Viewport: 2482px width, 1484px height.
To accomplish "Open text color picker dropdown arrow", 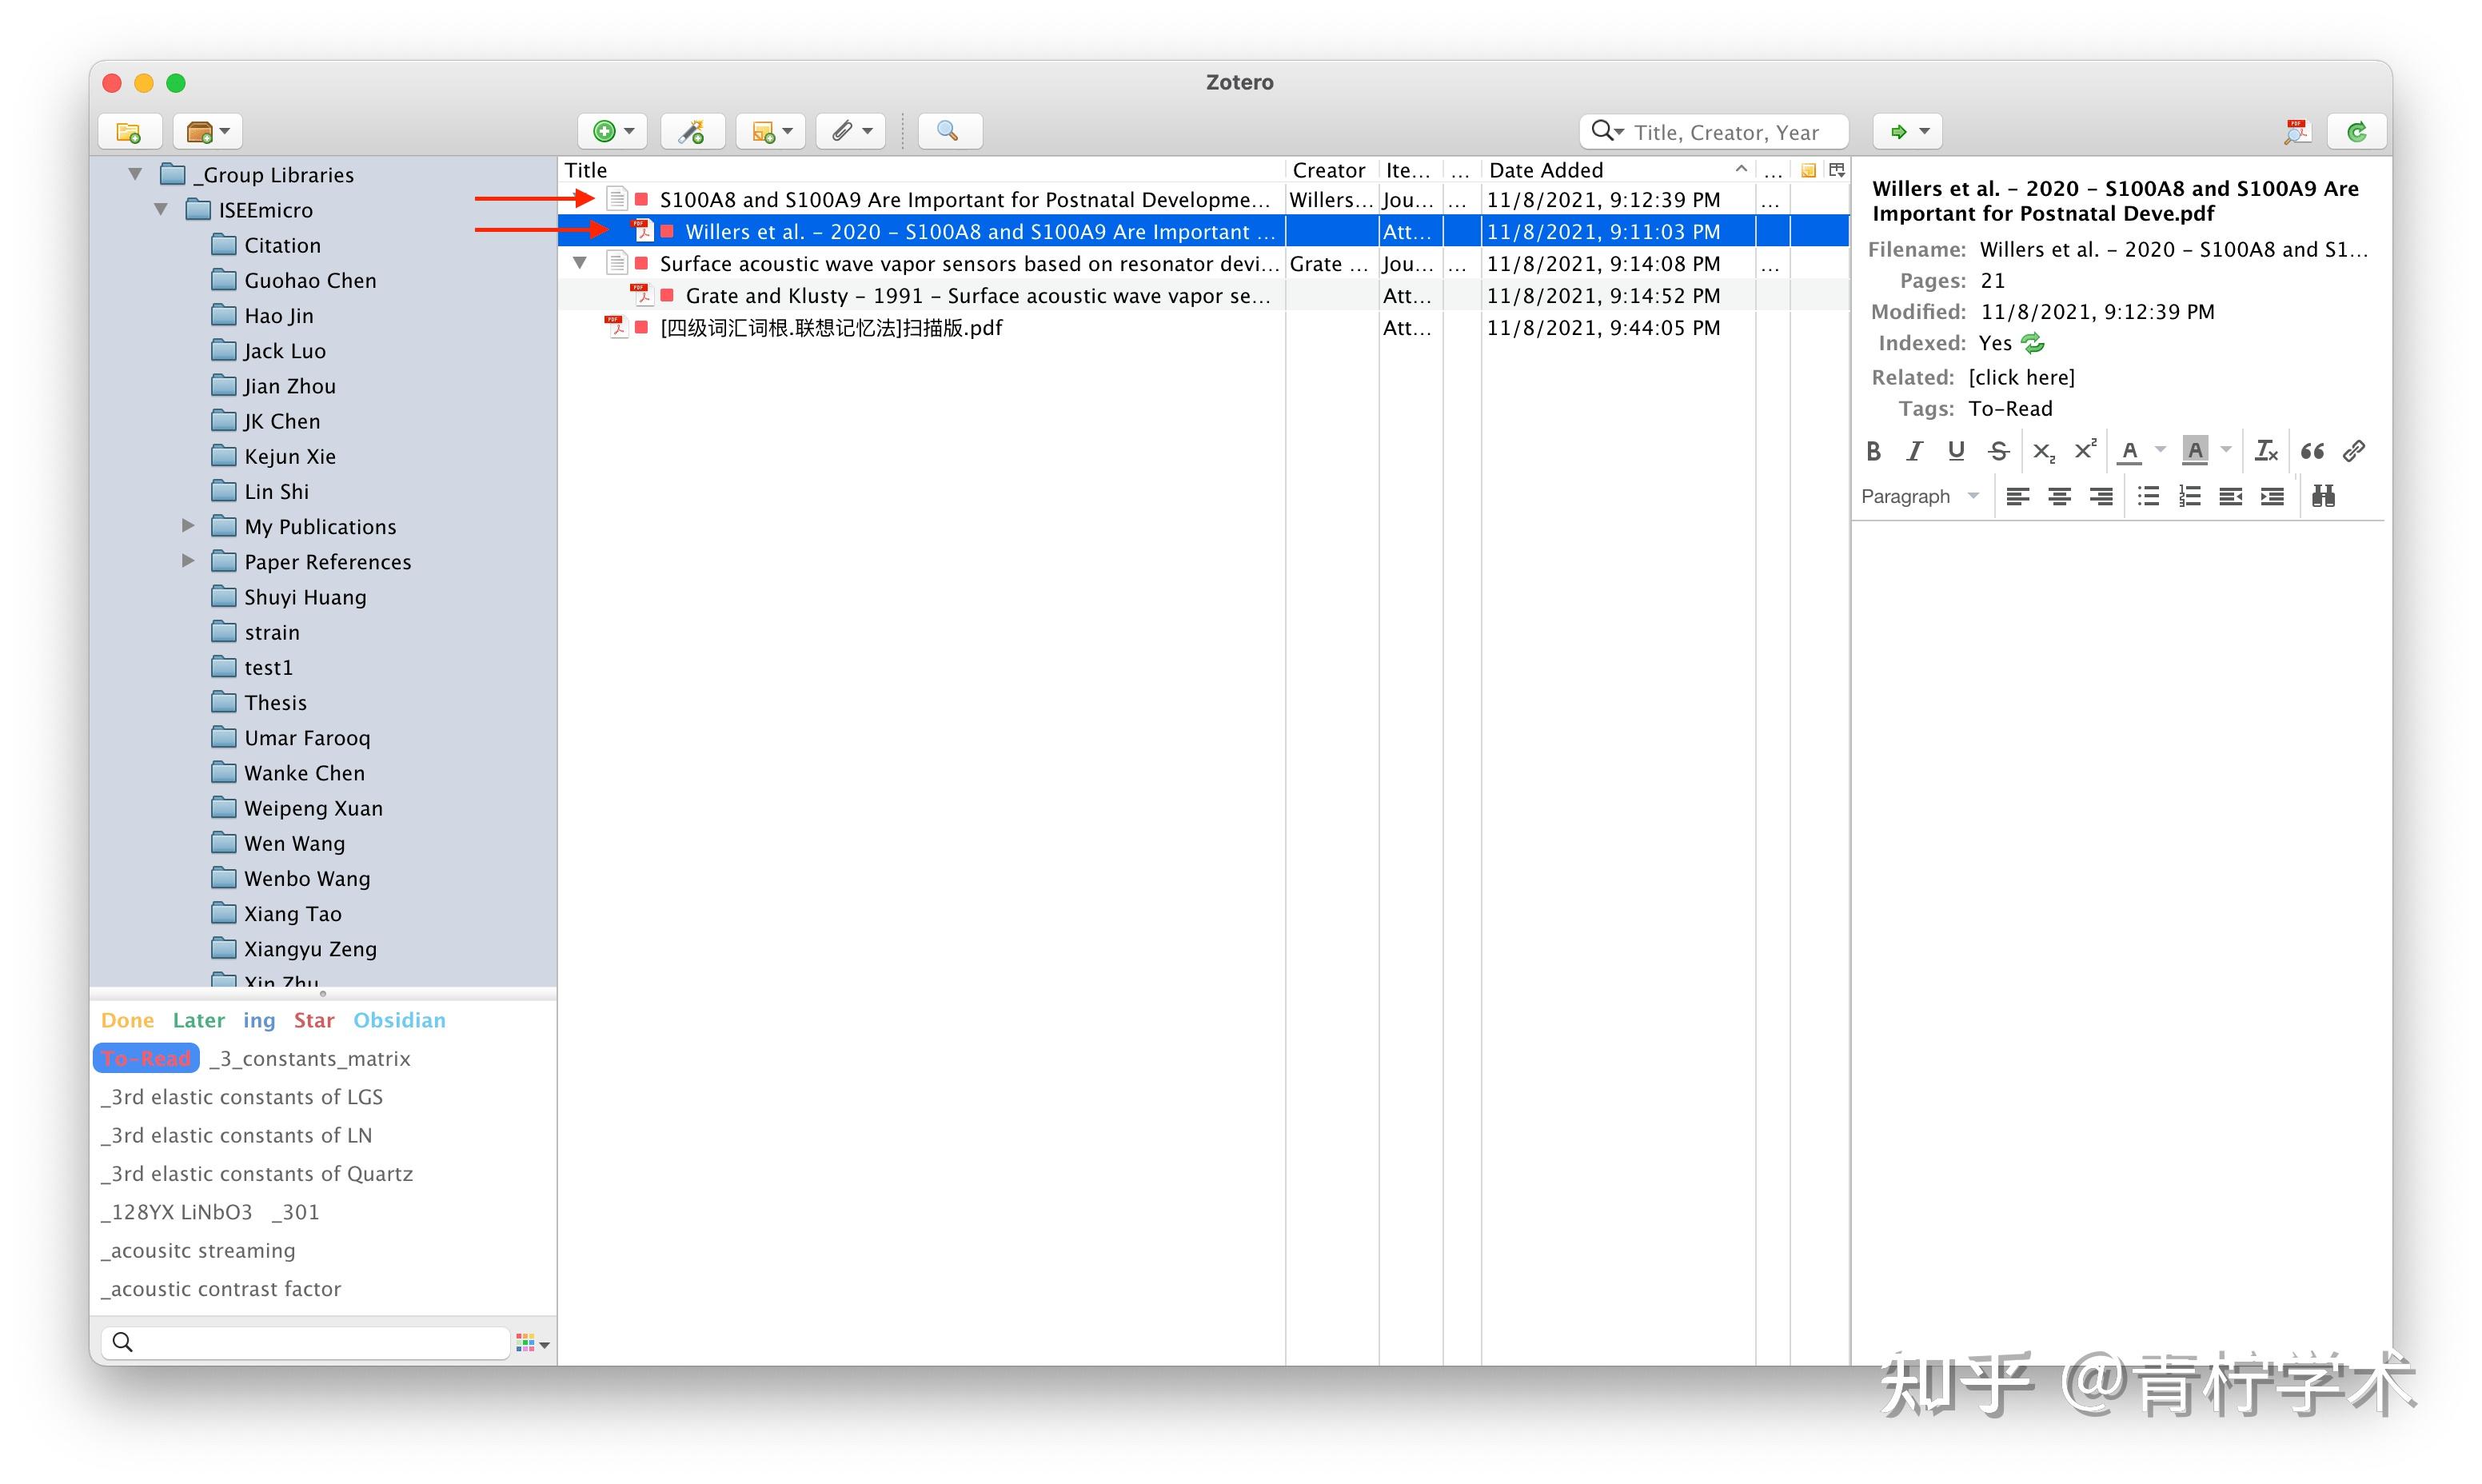I will (x=2160, y=451).
